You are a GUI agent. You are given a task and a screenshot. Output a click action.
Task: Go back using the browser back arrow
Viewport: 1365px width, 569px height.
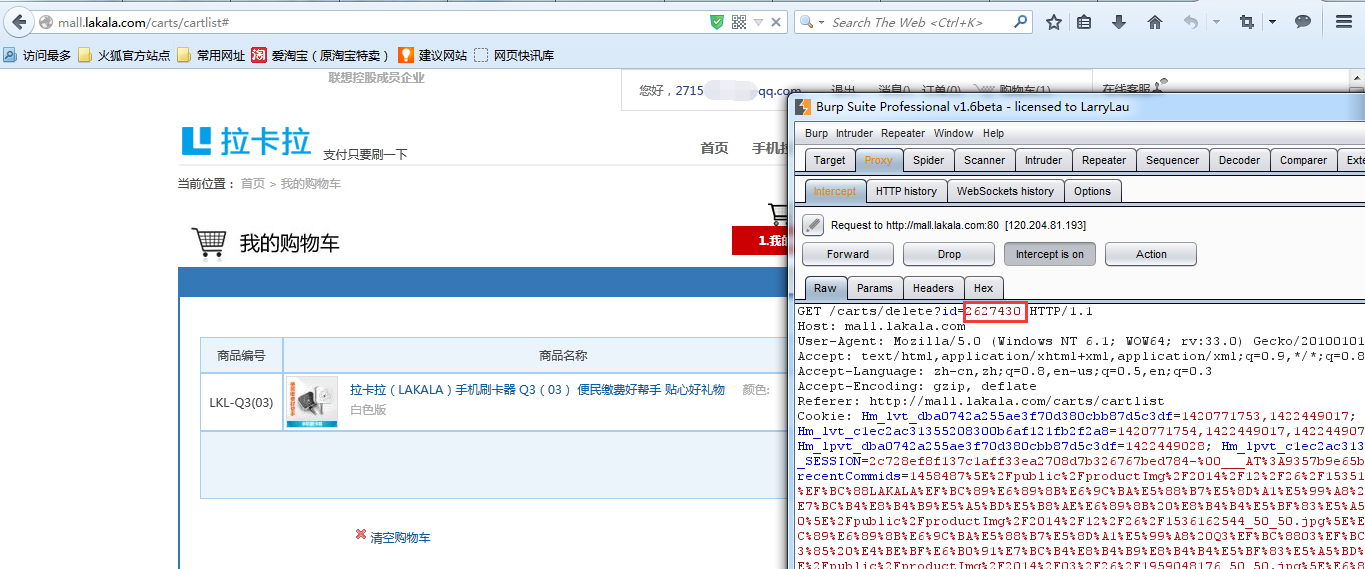coord(18,22)
